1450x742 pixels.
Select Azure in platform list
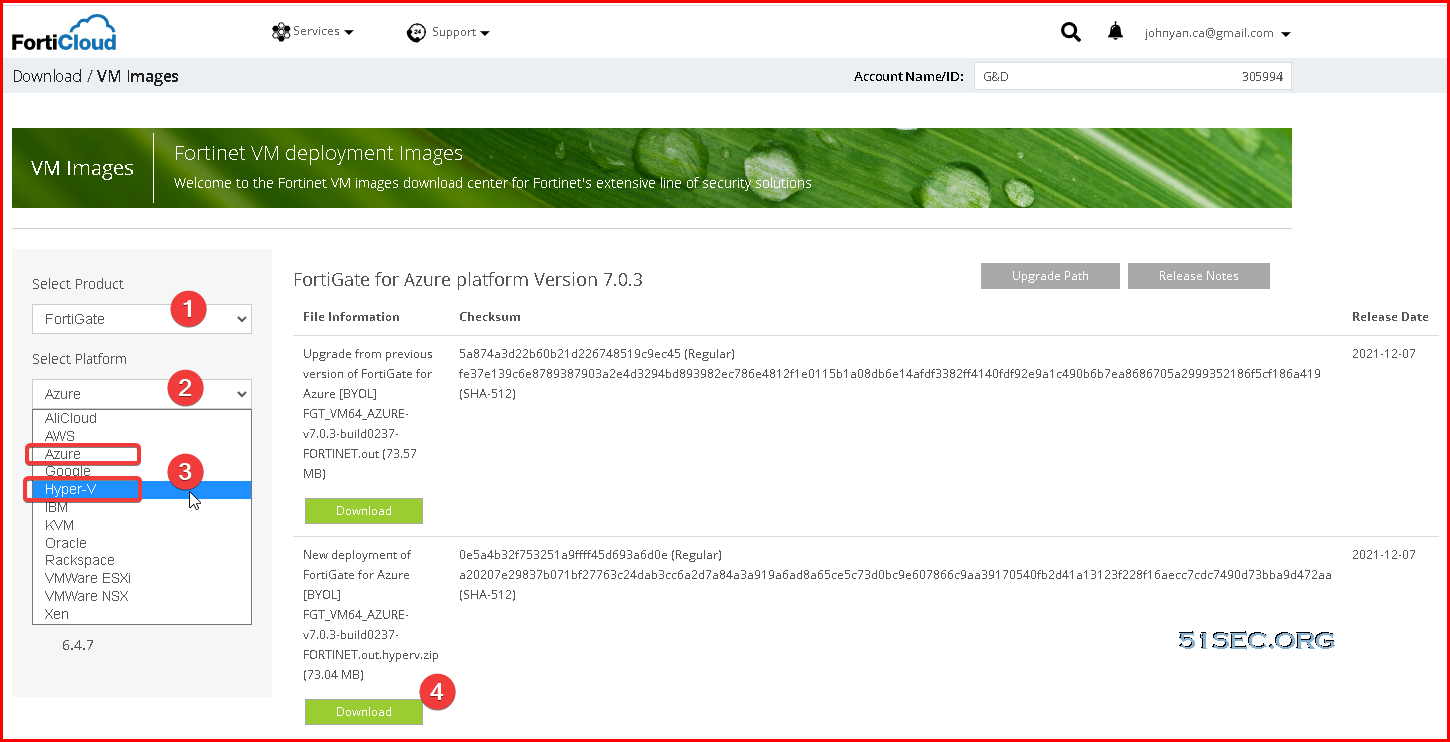point(142,454)
